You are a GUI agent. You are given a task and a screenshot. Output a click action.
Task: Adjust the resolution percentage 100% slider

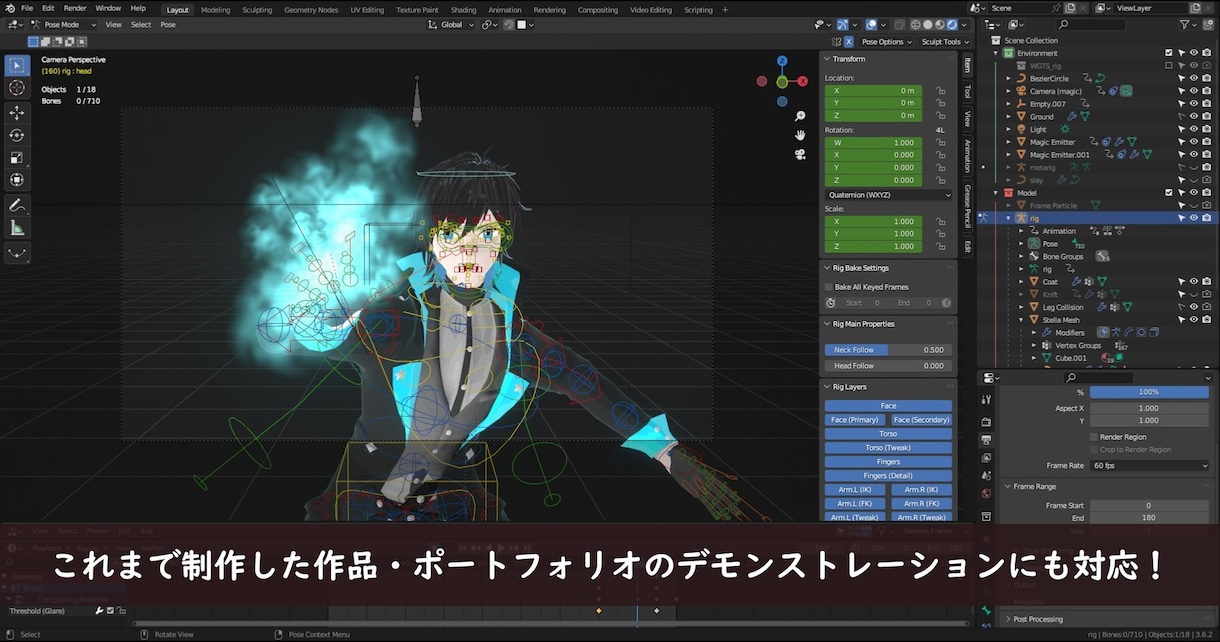pos(1149,392)
